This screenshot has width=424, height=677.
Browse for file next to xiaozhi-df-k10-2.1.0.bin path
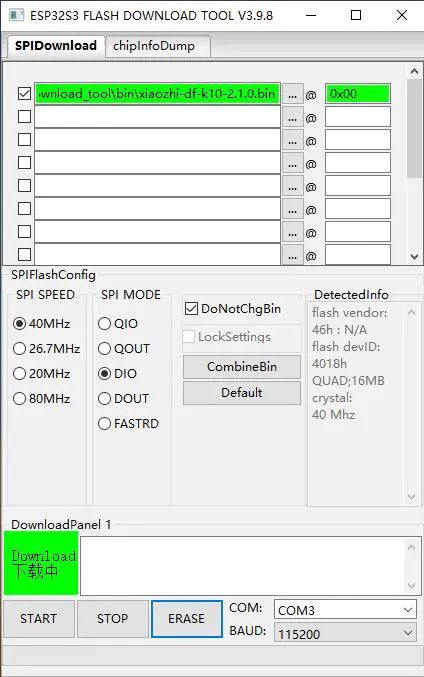[x=293, y=95]
